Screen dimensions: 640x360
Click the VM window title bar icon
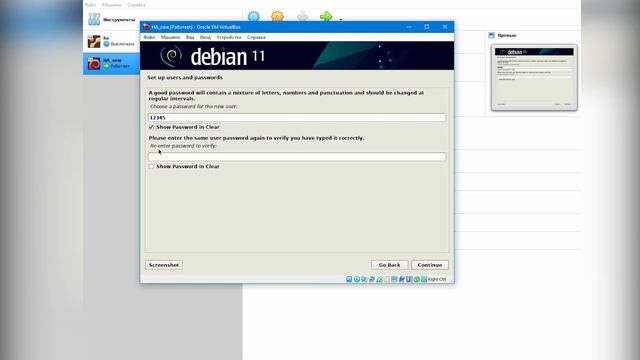tap(147, 27)
